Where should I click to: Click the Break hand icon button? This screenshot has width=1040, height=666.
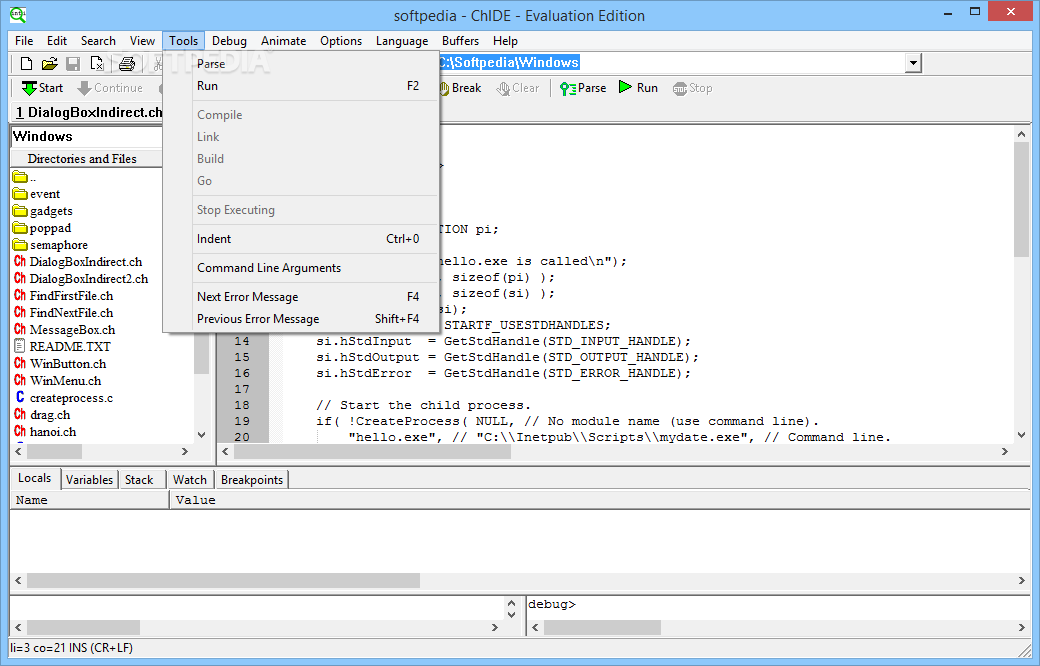(460, 88)
